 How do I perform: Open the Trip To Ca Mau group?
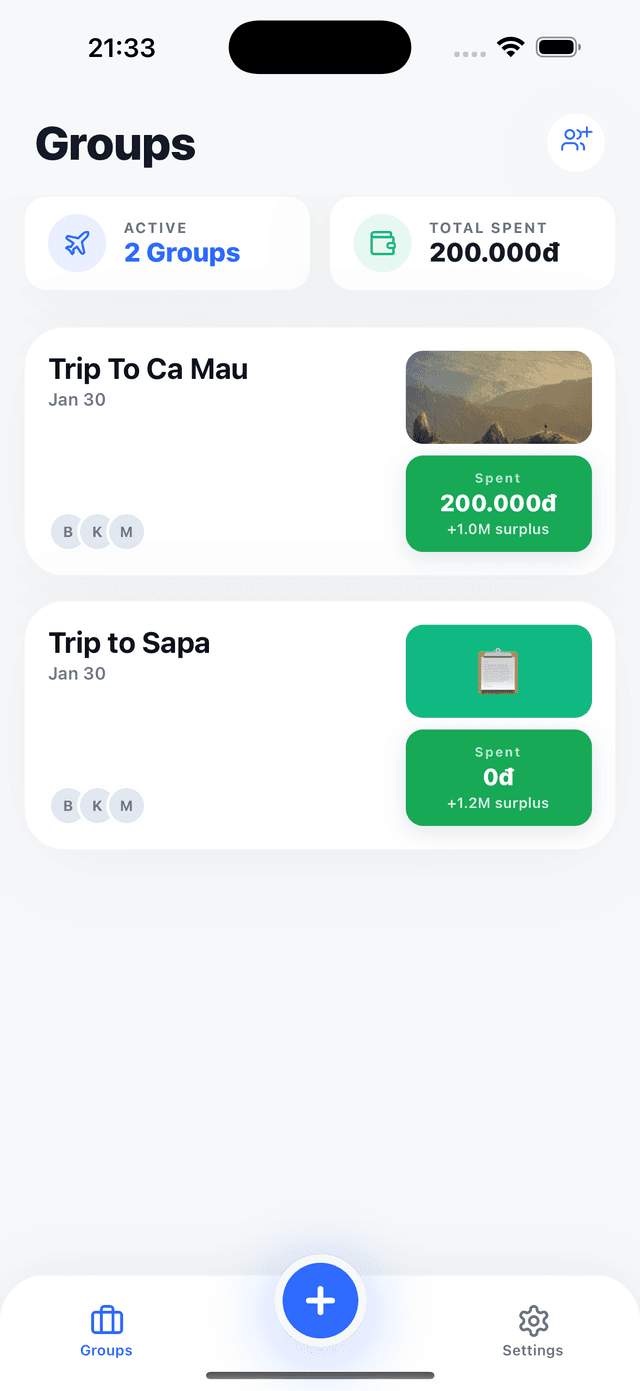tap(148, 368)
